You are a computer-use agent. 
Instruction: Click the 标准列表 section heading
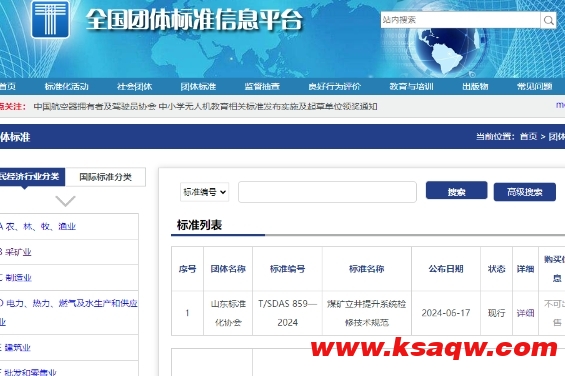(x=199, y=225)
